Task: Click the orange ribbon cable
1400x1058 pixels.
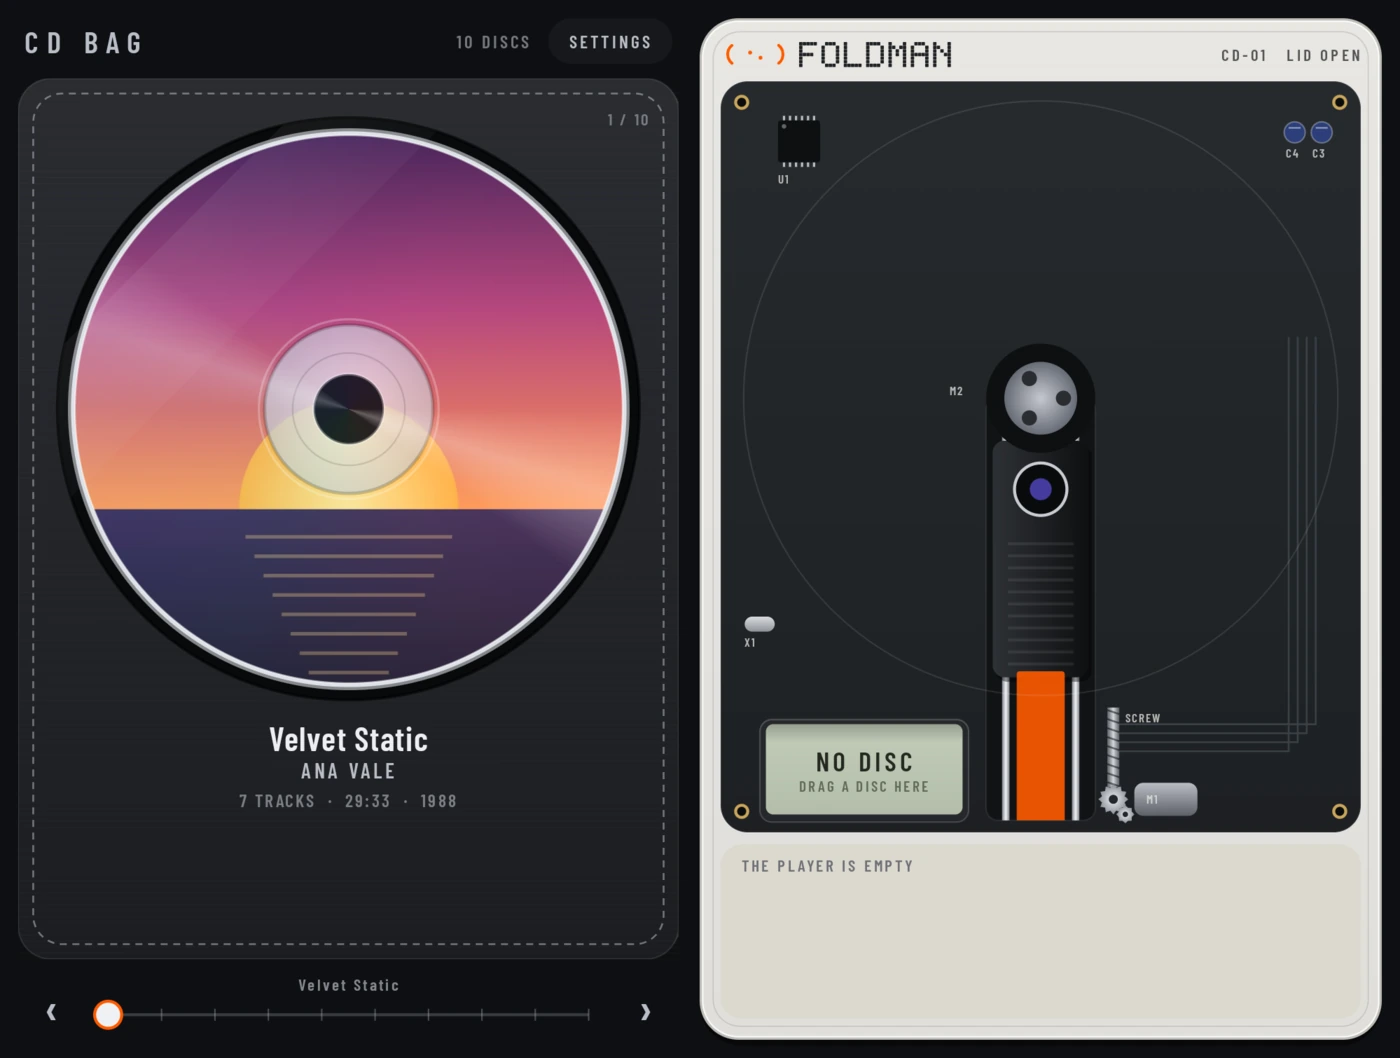Action: tap(1040, 746)
